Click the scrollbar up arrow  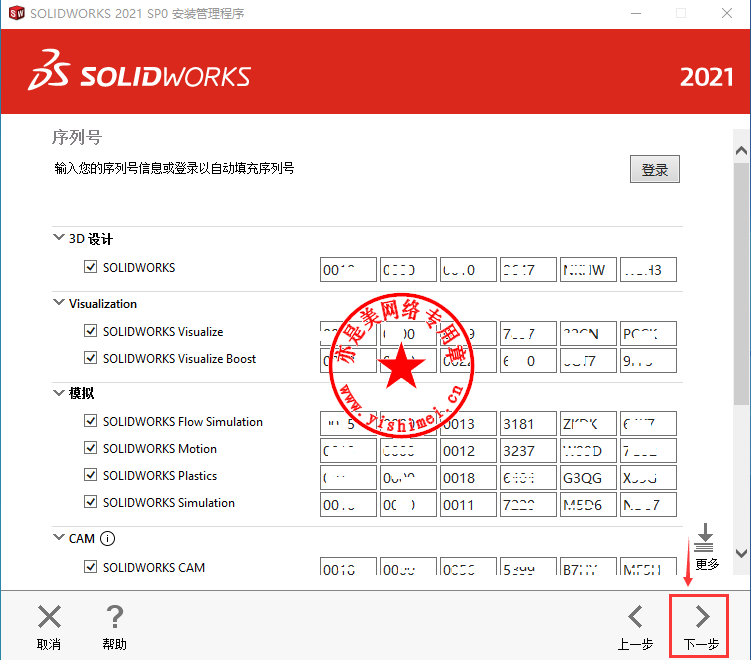[741, 151]
